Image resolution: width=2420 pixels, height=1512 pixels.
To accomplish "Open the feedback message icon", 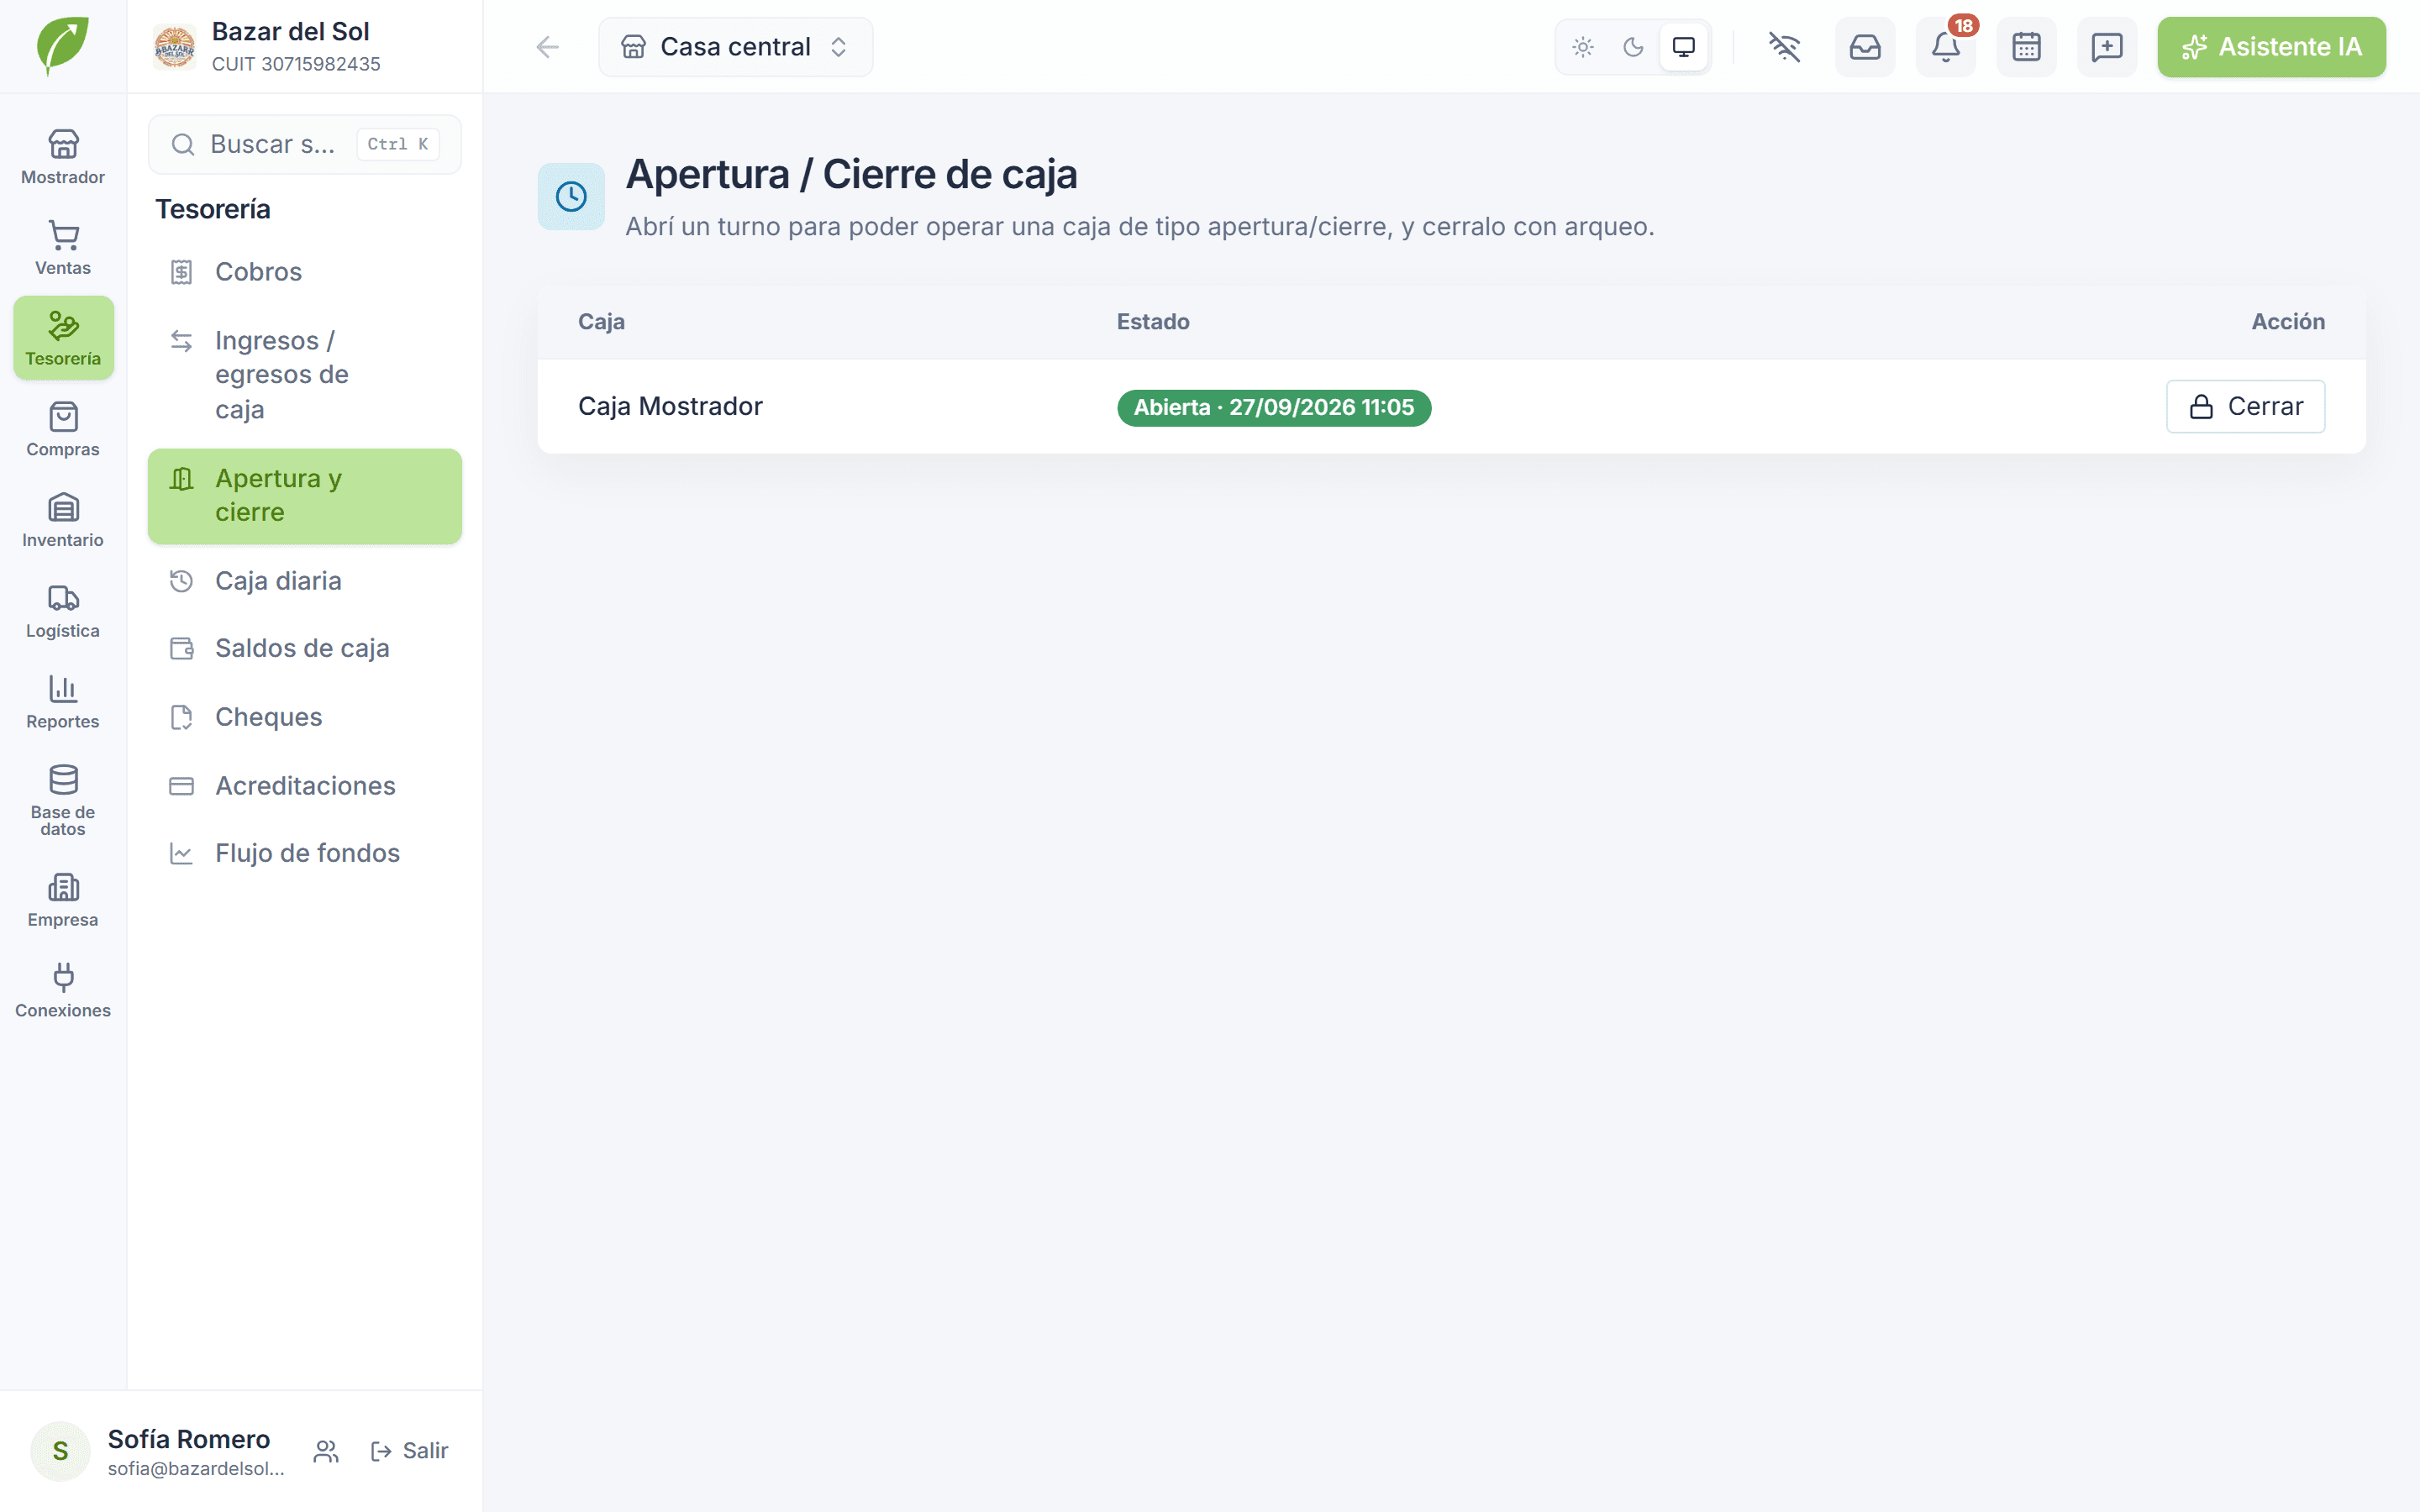I will [x=2107, y=47].
